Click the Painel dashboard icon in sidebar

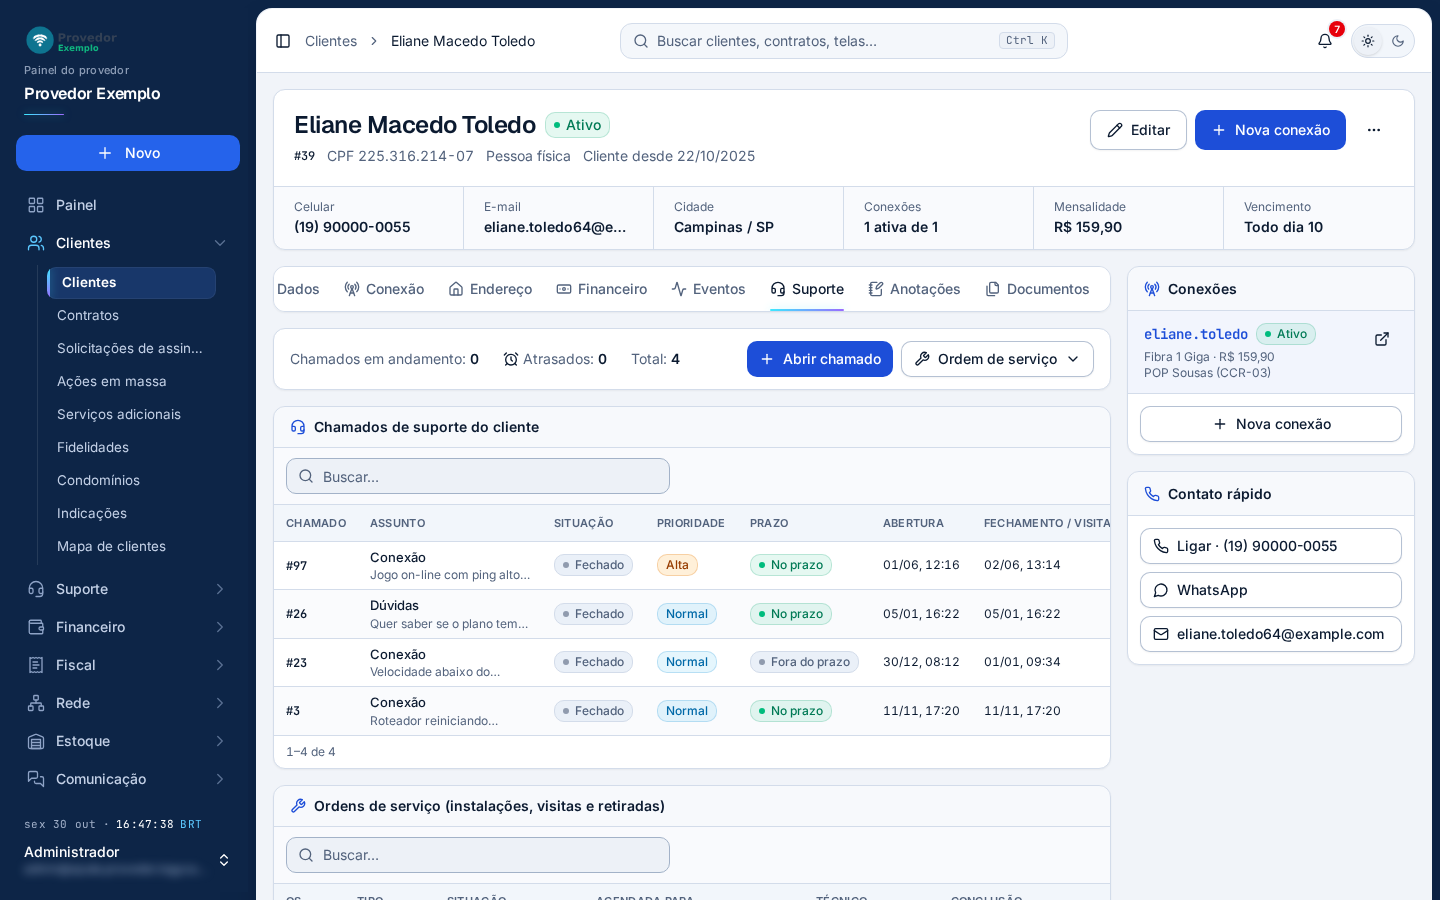[36, 205]
